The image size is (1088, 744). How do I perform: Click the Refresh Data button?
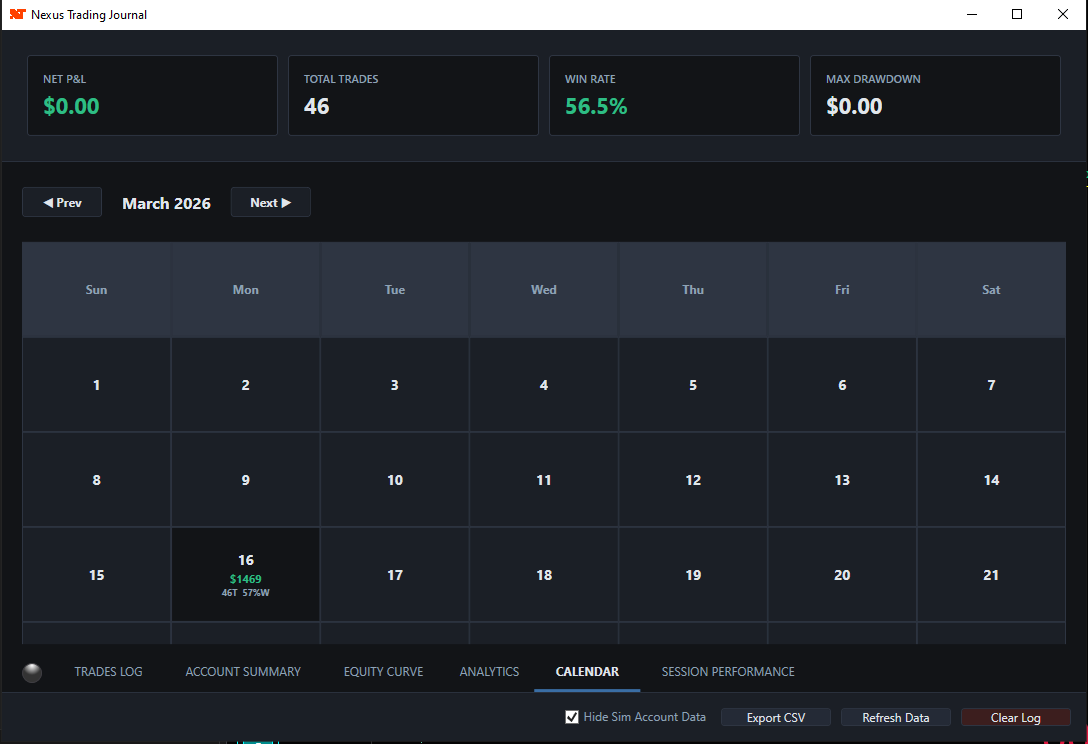(895, 716)
